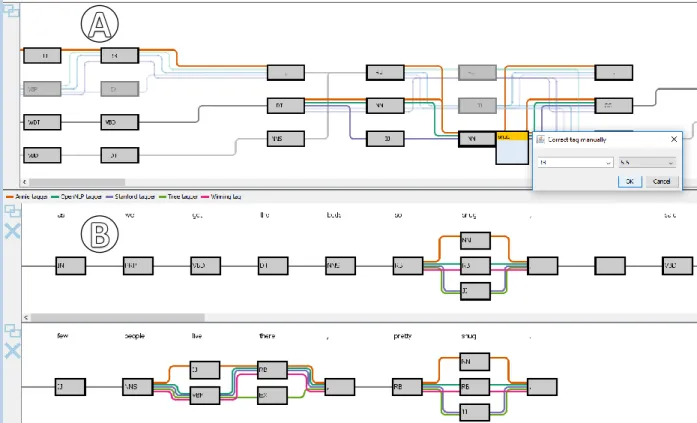Click window icon beside 'few people live' sentence
Screen dimensions: 697x423
click(x=12, y=331)
